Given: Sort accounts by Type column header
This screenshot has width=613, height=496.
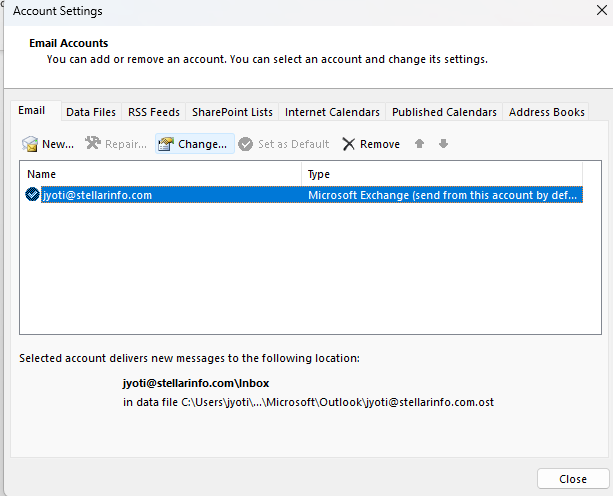Looking at the screenshot, I should click(440, 174).
